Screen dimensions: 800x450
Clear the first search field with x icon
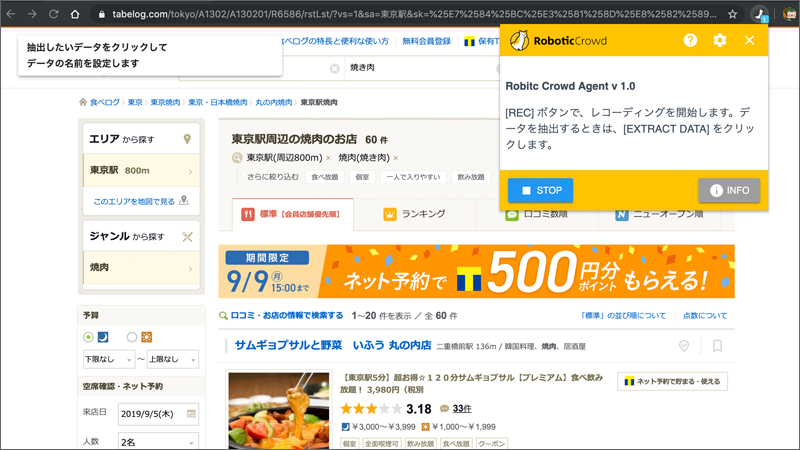335,68
